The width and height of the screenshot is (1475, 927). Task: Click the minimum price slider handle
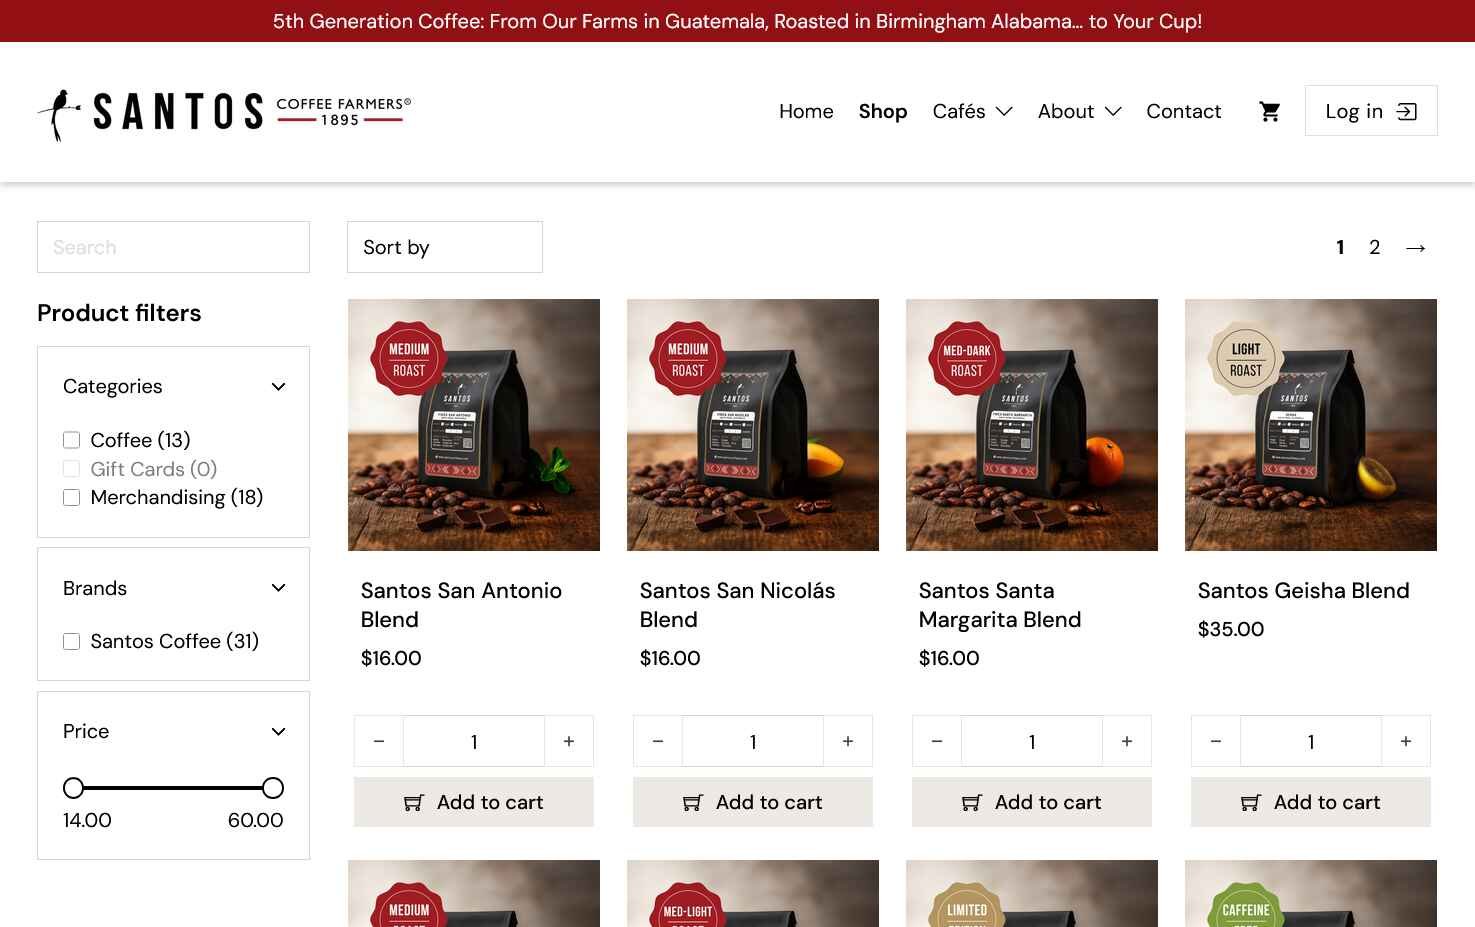(73, 788)
